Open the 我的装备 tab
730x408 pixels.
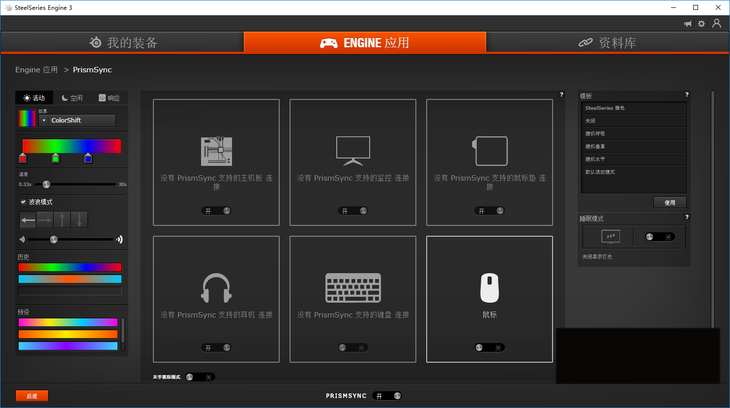123,42
